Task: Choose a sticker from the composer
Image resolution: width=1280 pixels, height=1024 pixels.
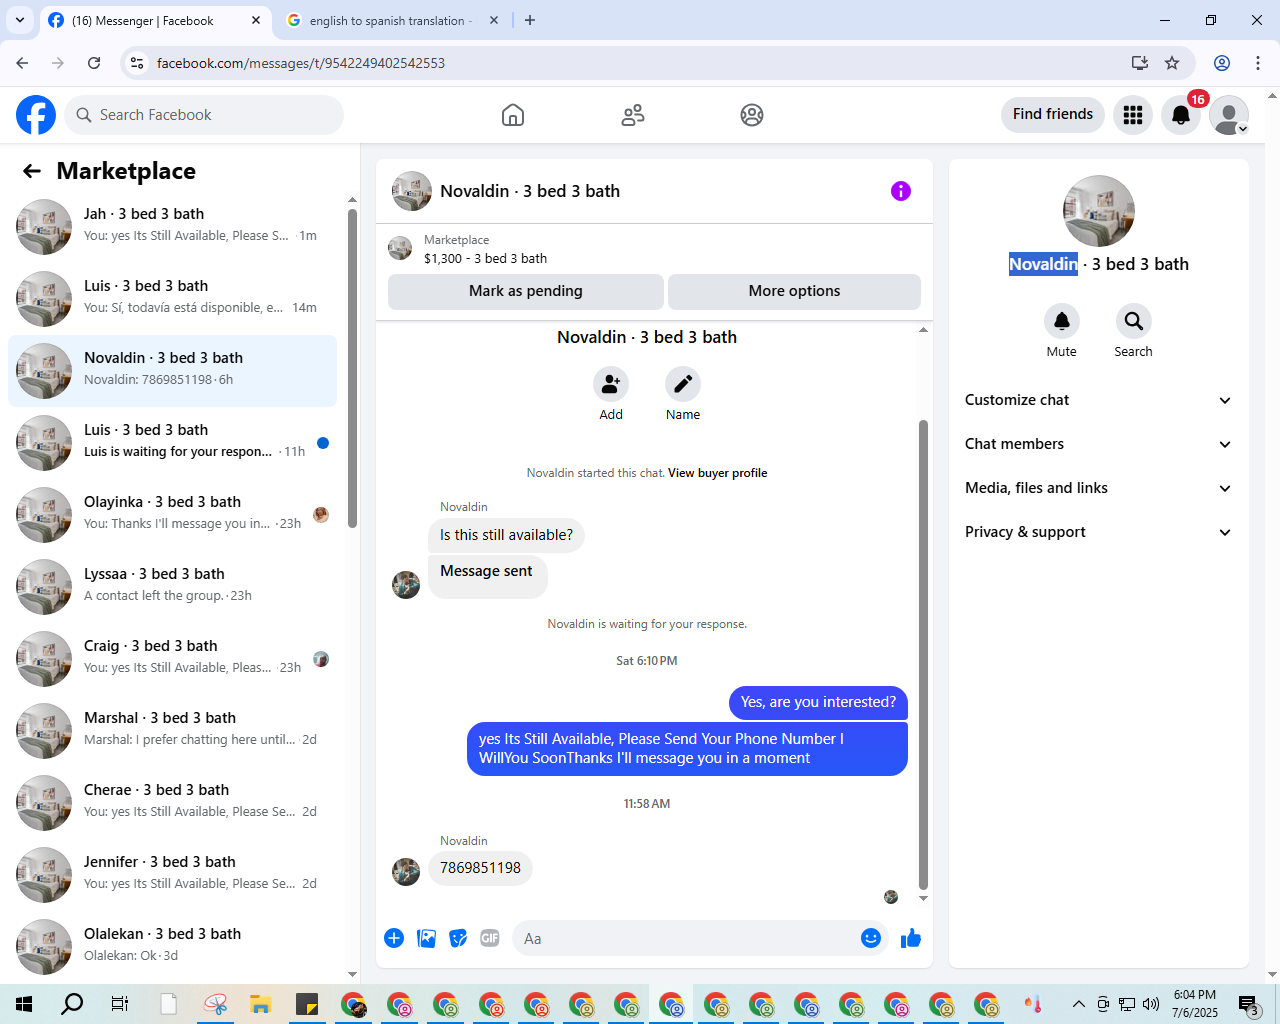Action: click(x=459, y=938)
